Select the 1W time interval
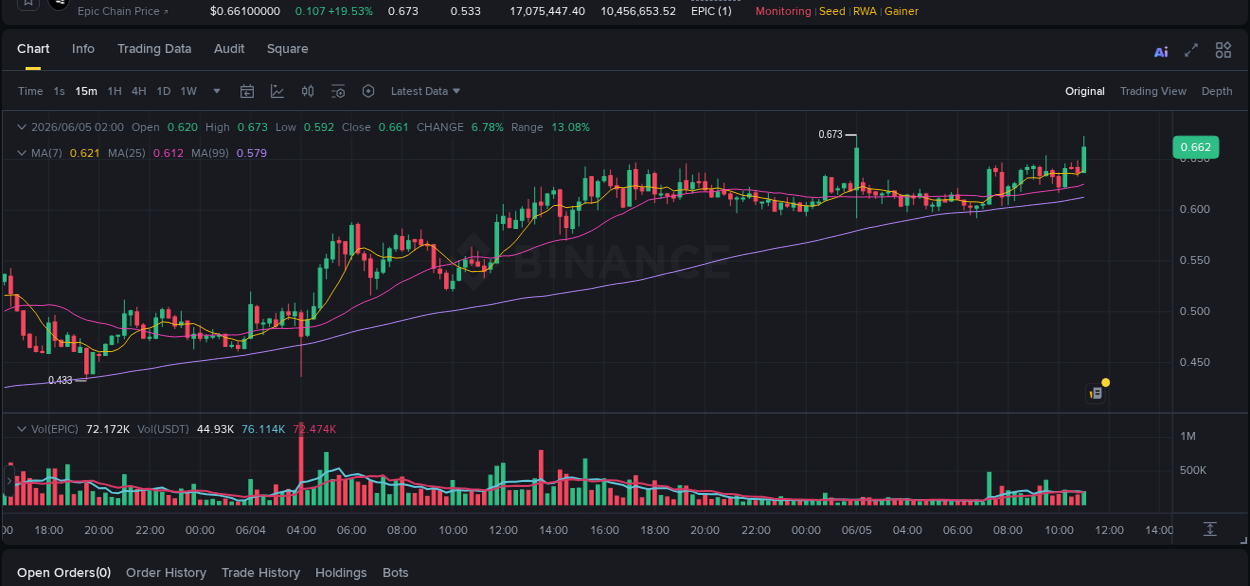This screenshot has width=1250, height=586. 188,91
